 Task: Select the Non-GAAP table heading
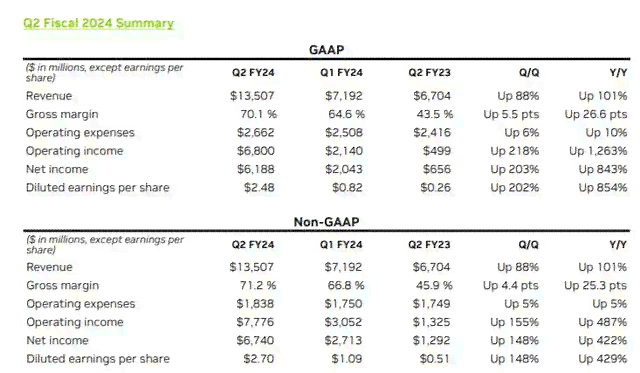click(x=327, y=222)
